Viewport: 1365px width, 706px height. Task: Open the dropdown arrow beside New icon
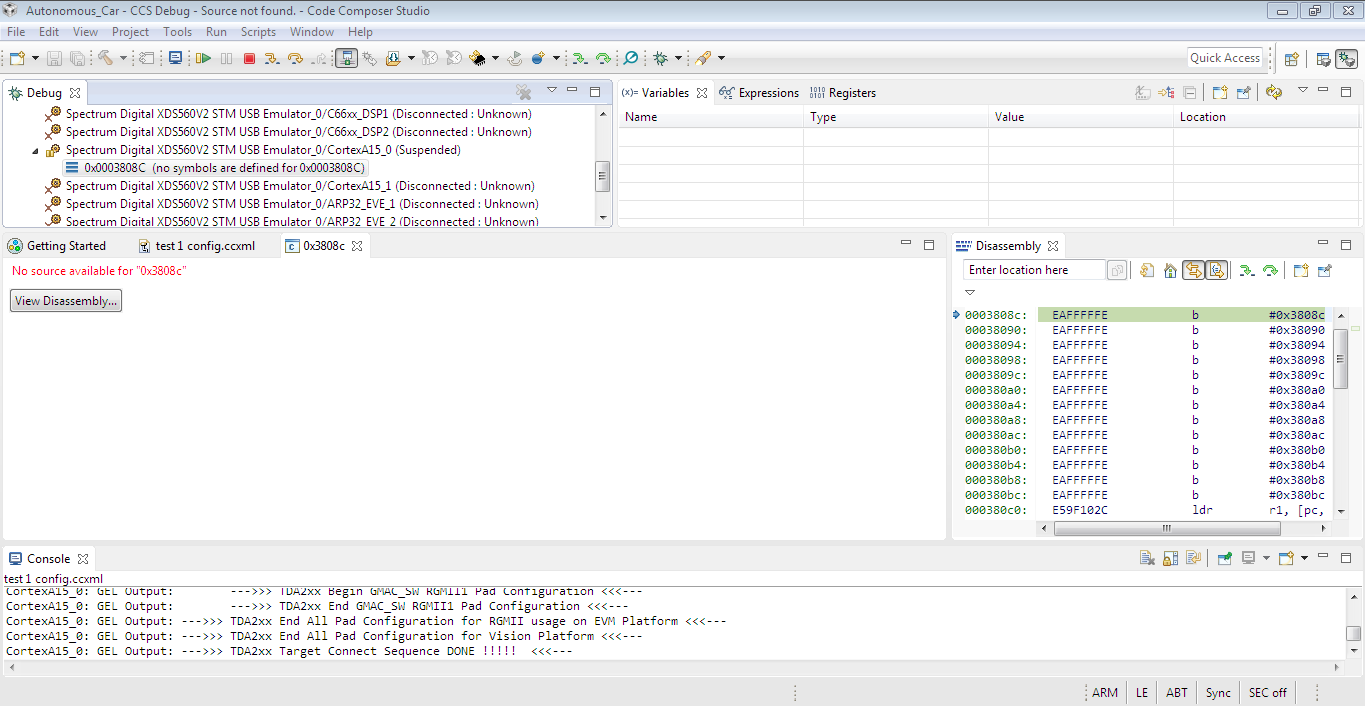[36, 59]
